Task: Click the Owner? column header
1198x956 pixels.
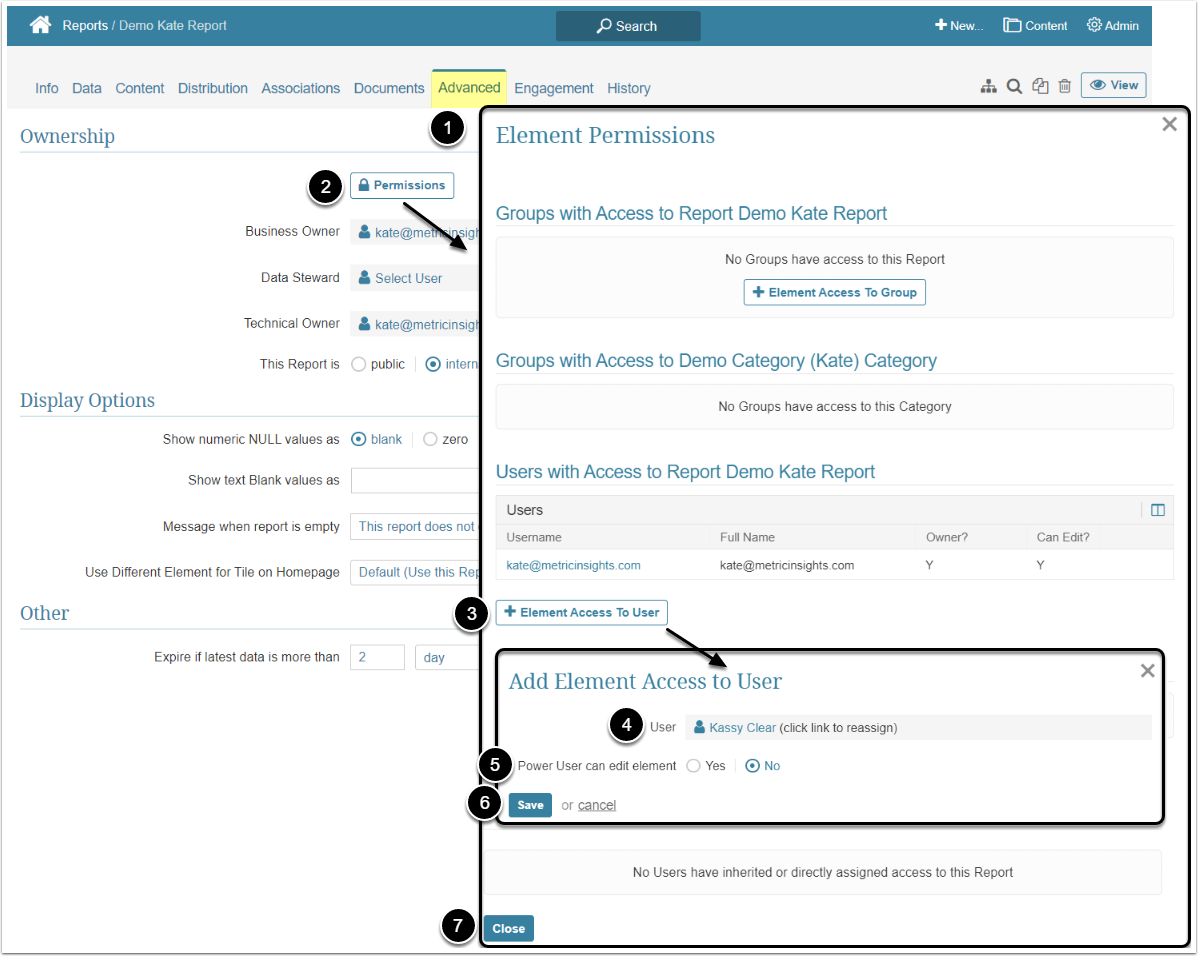Action: (x=947, y=537)
